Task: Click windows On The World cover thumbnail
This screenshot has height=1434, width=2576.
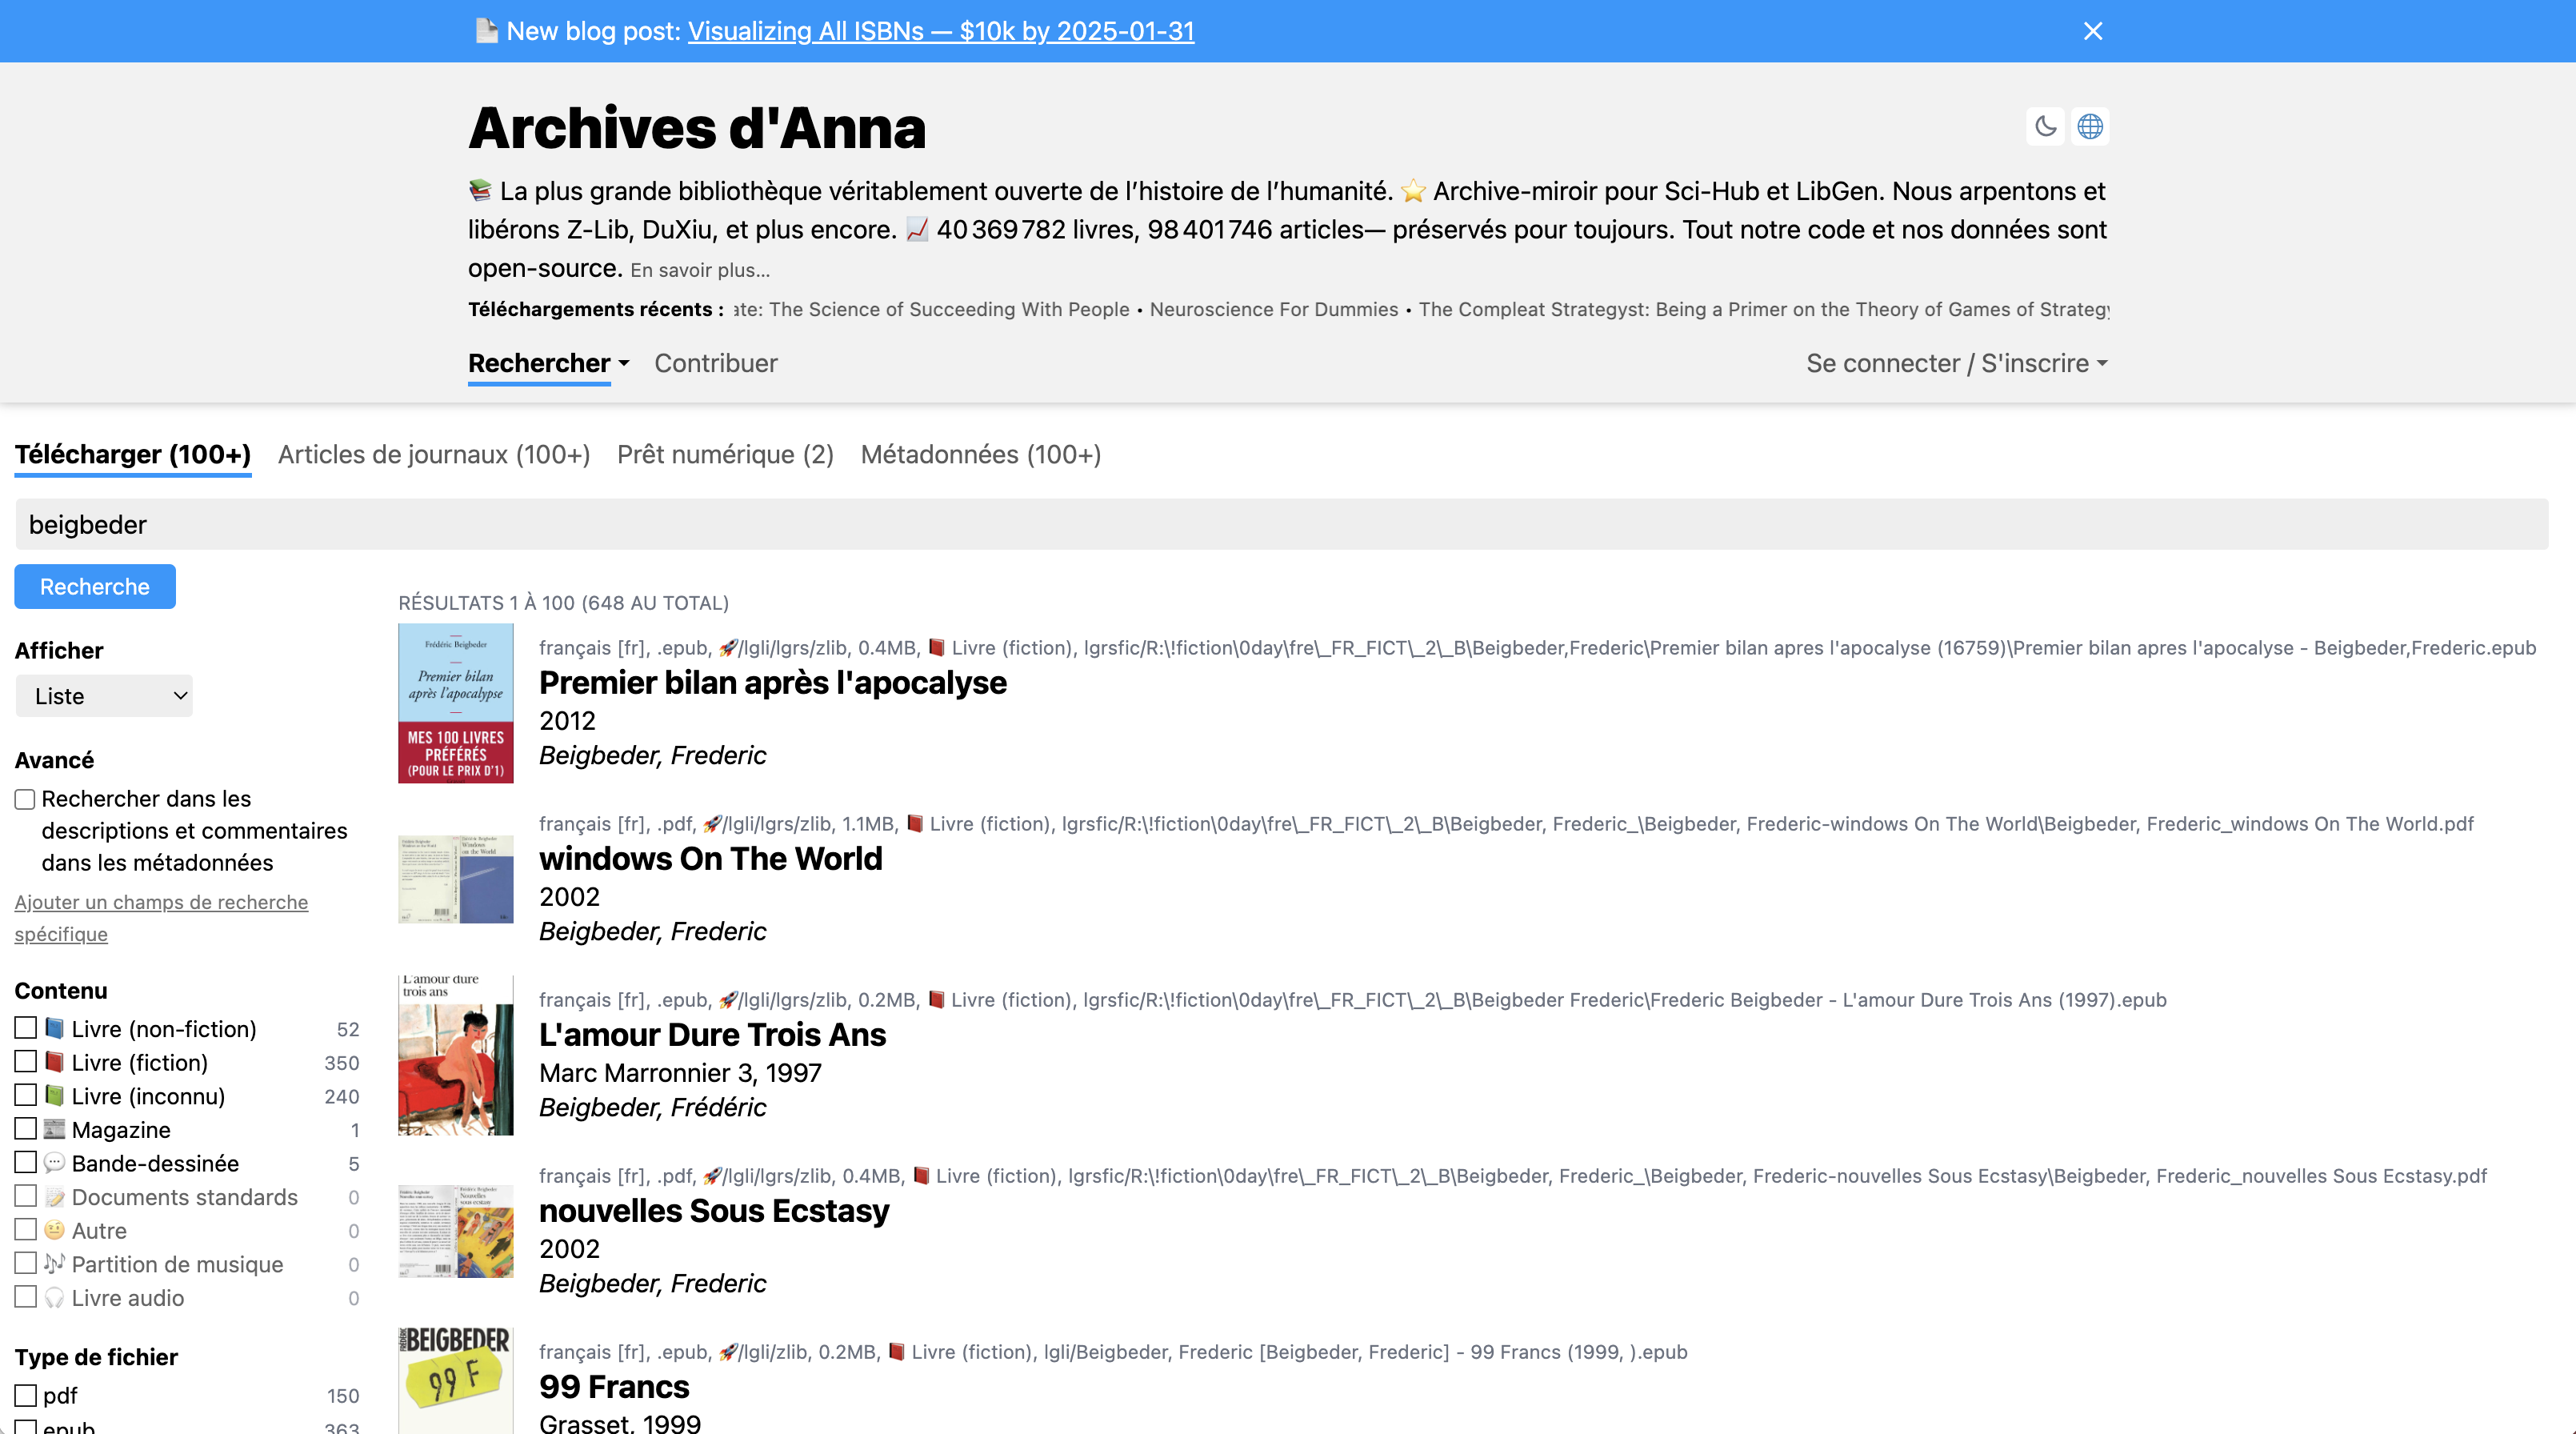Action: point(456,879)
